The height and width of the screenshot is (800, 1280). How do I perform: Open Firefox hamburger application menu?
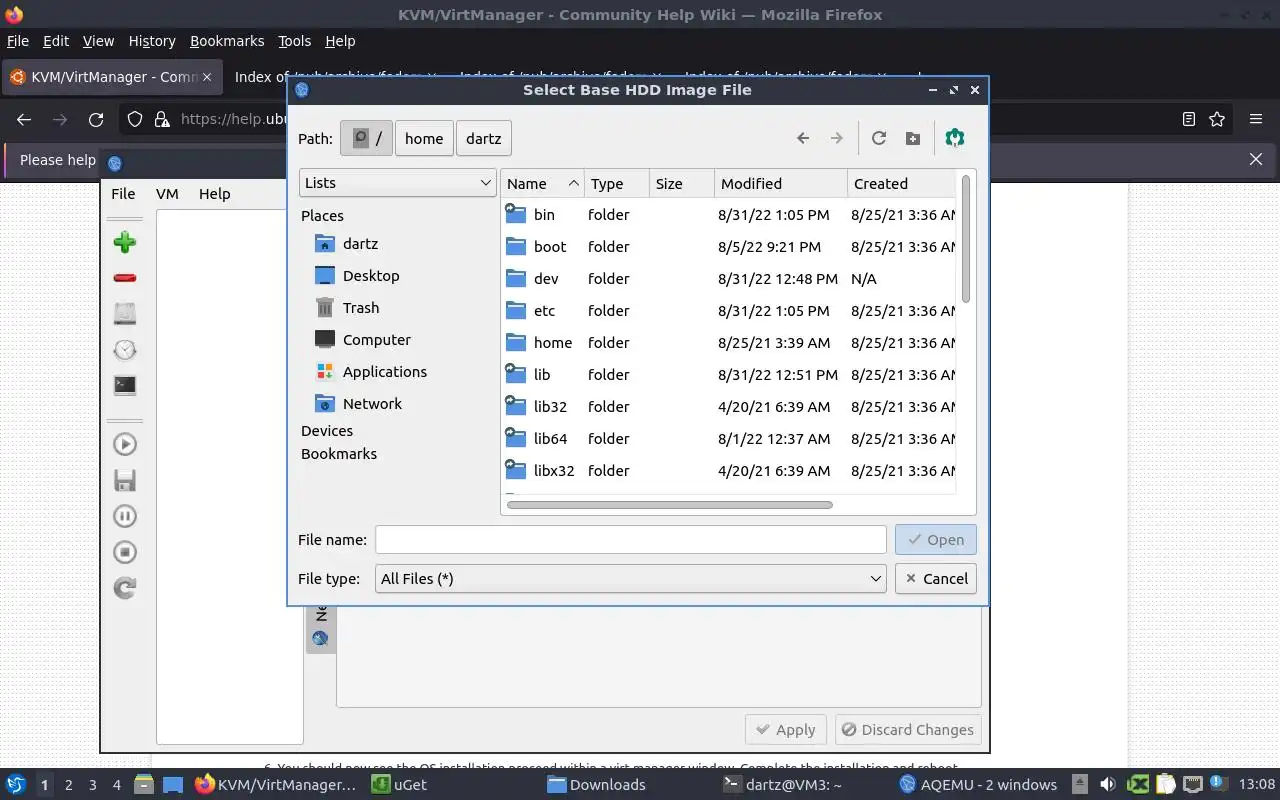point(1256,119)
